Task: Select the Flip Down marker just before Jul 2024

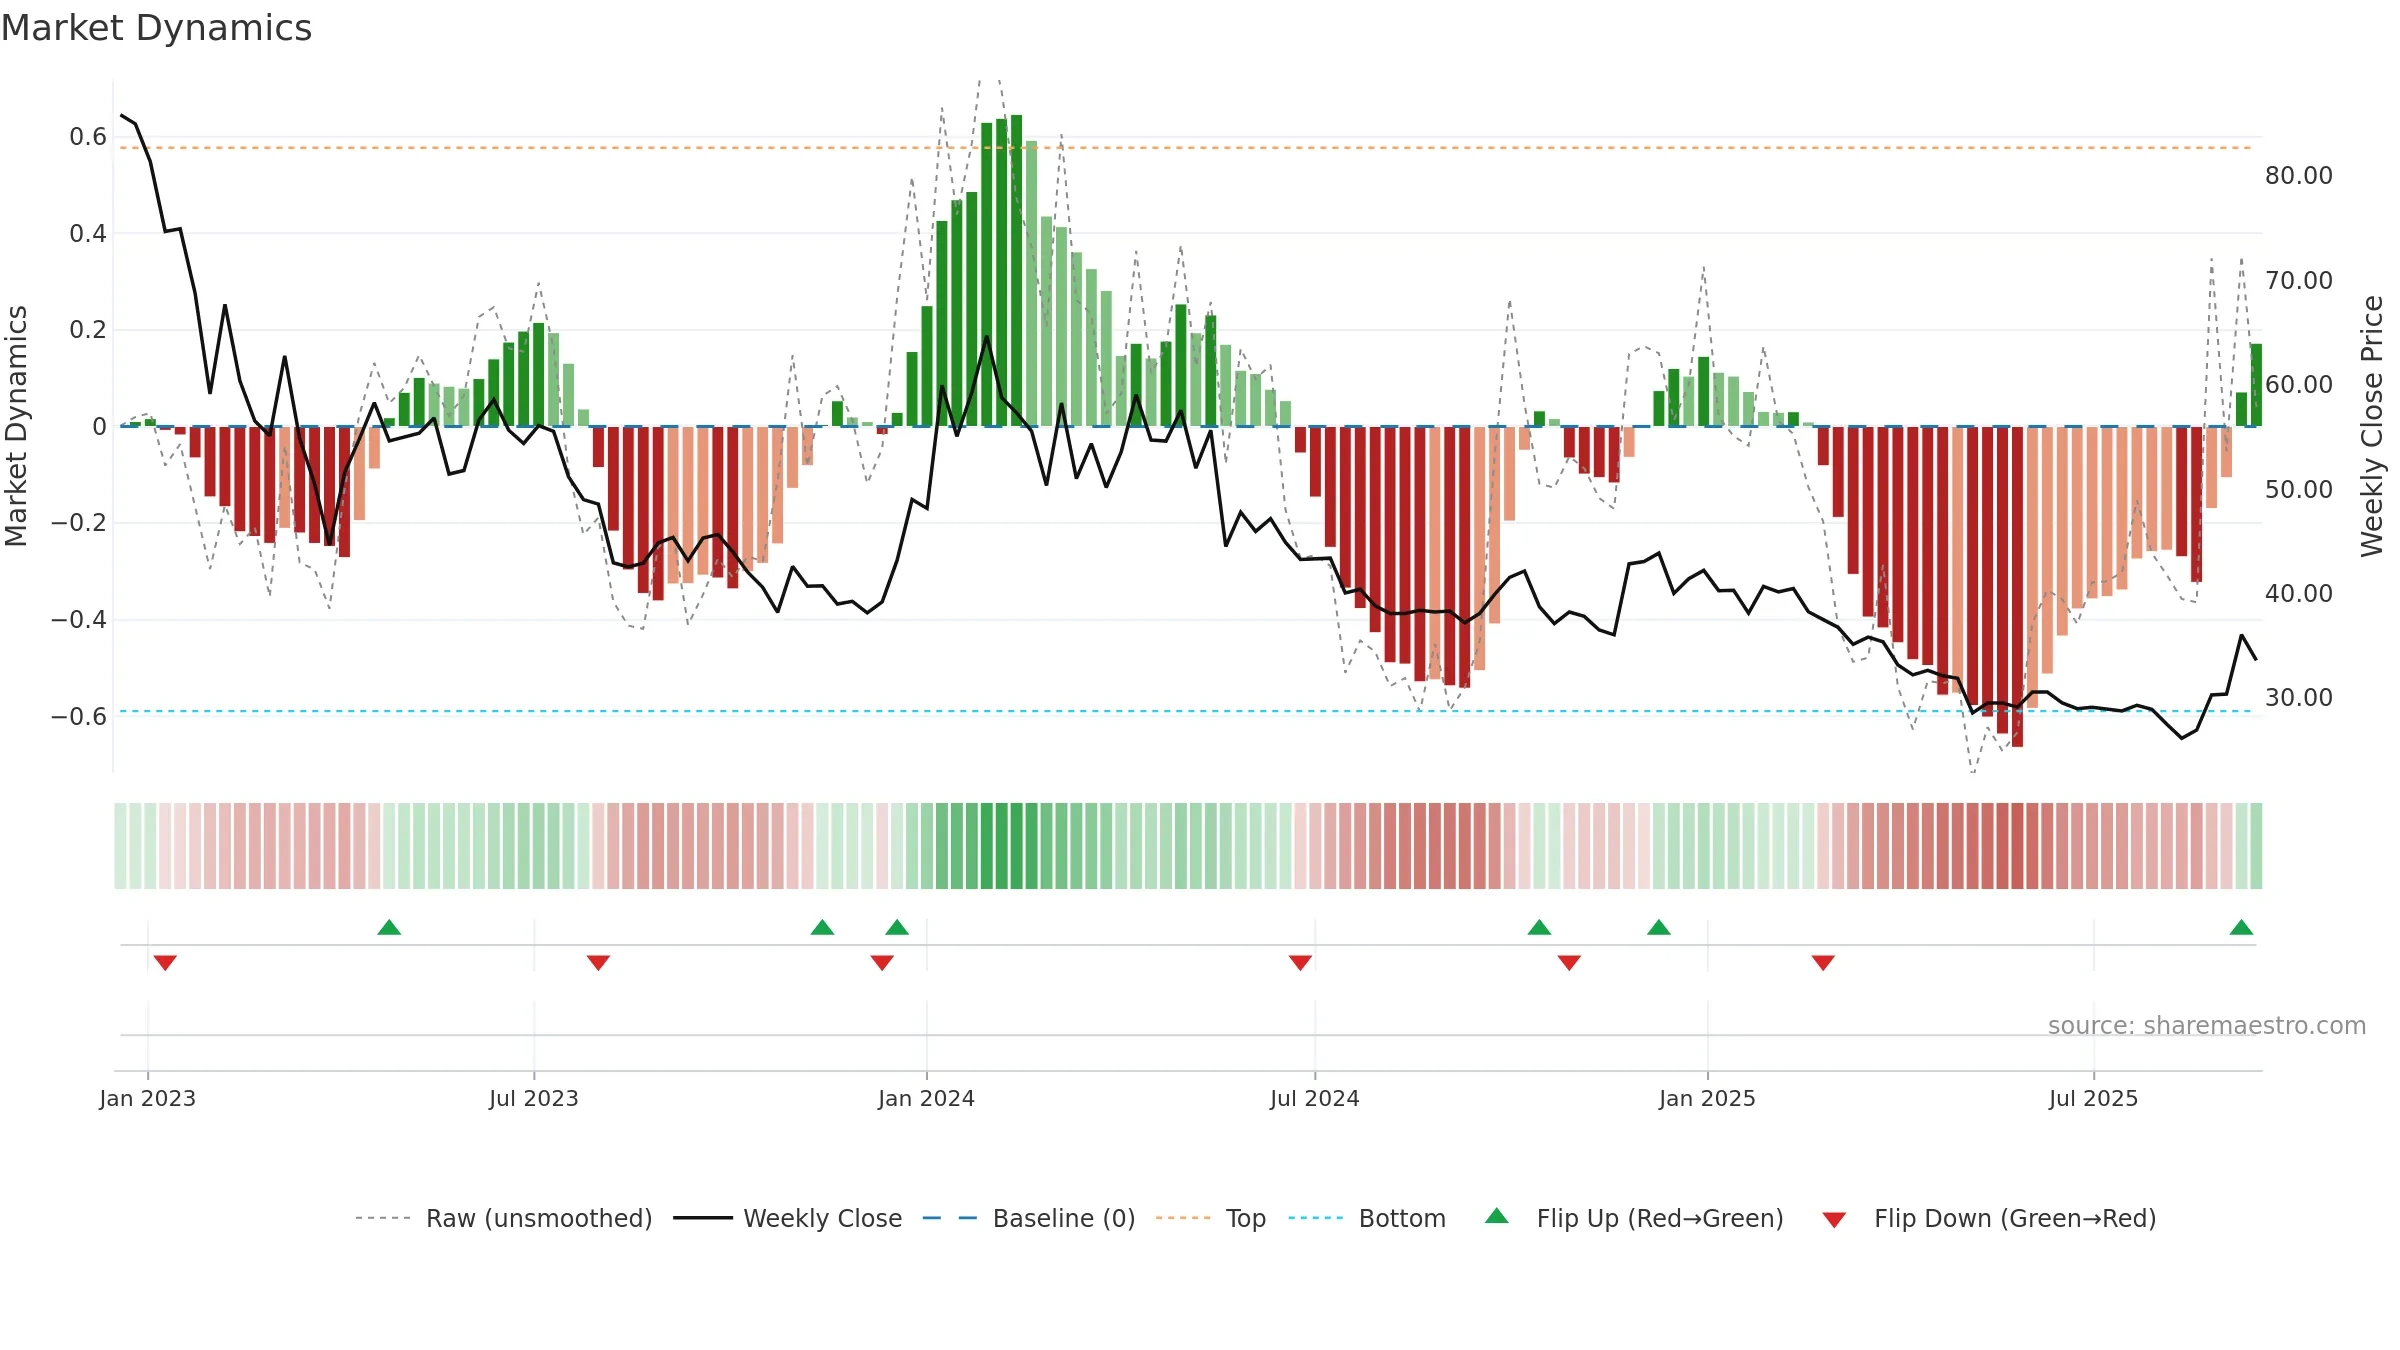Action: coord(1300,962)
